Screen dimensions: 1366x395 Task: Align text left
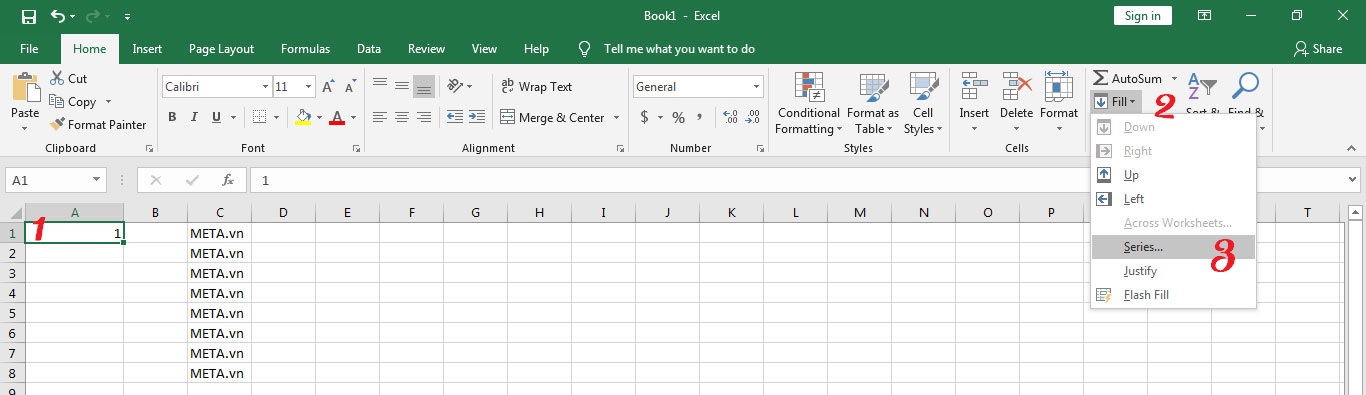click(x=379, y=117)
